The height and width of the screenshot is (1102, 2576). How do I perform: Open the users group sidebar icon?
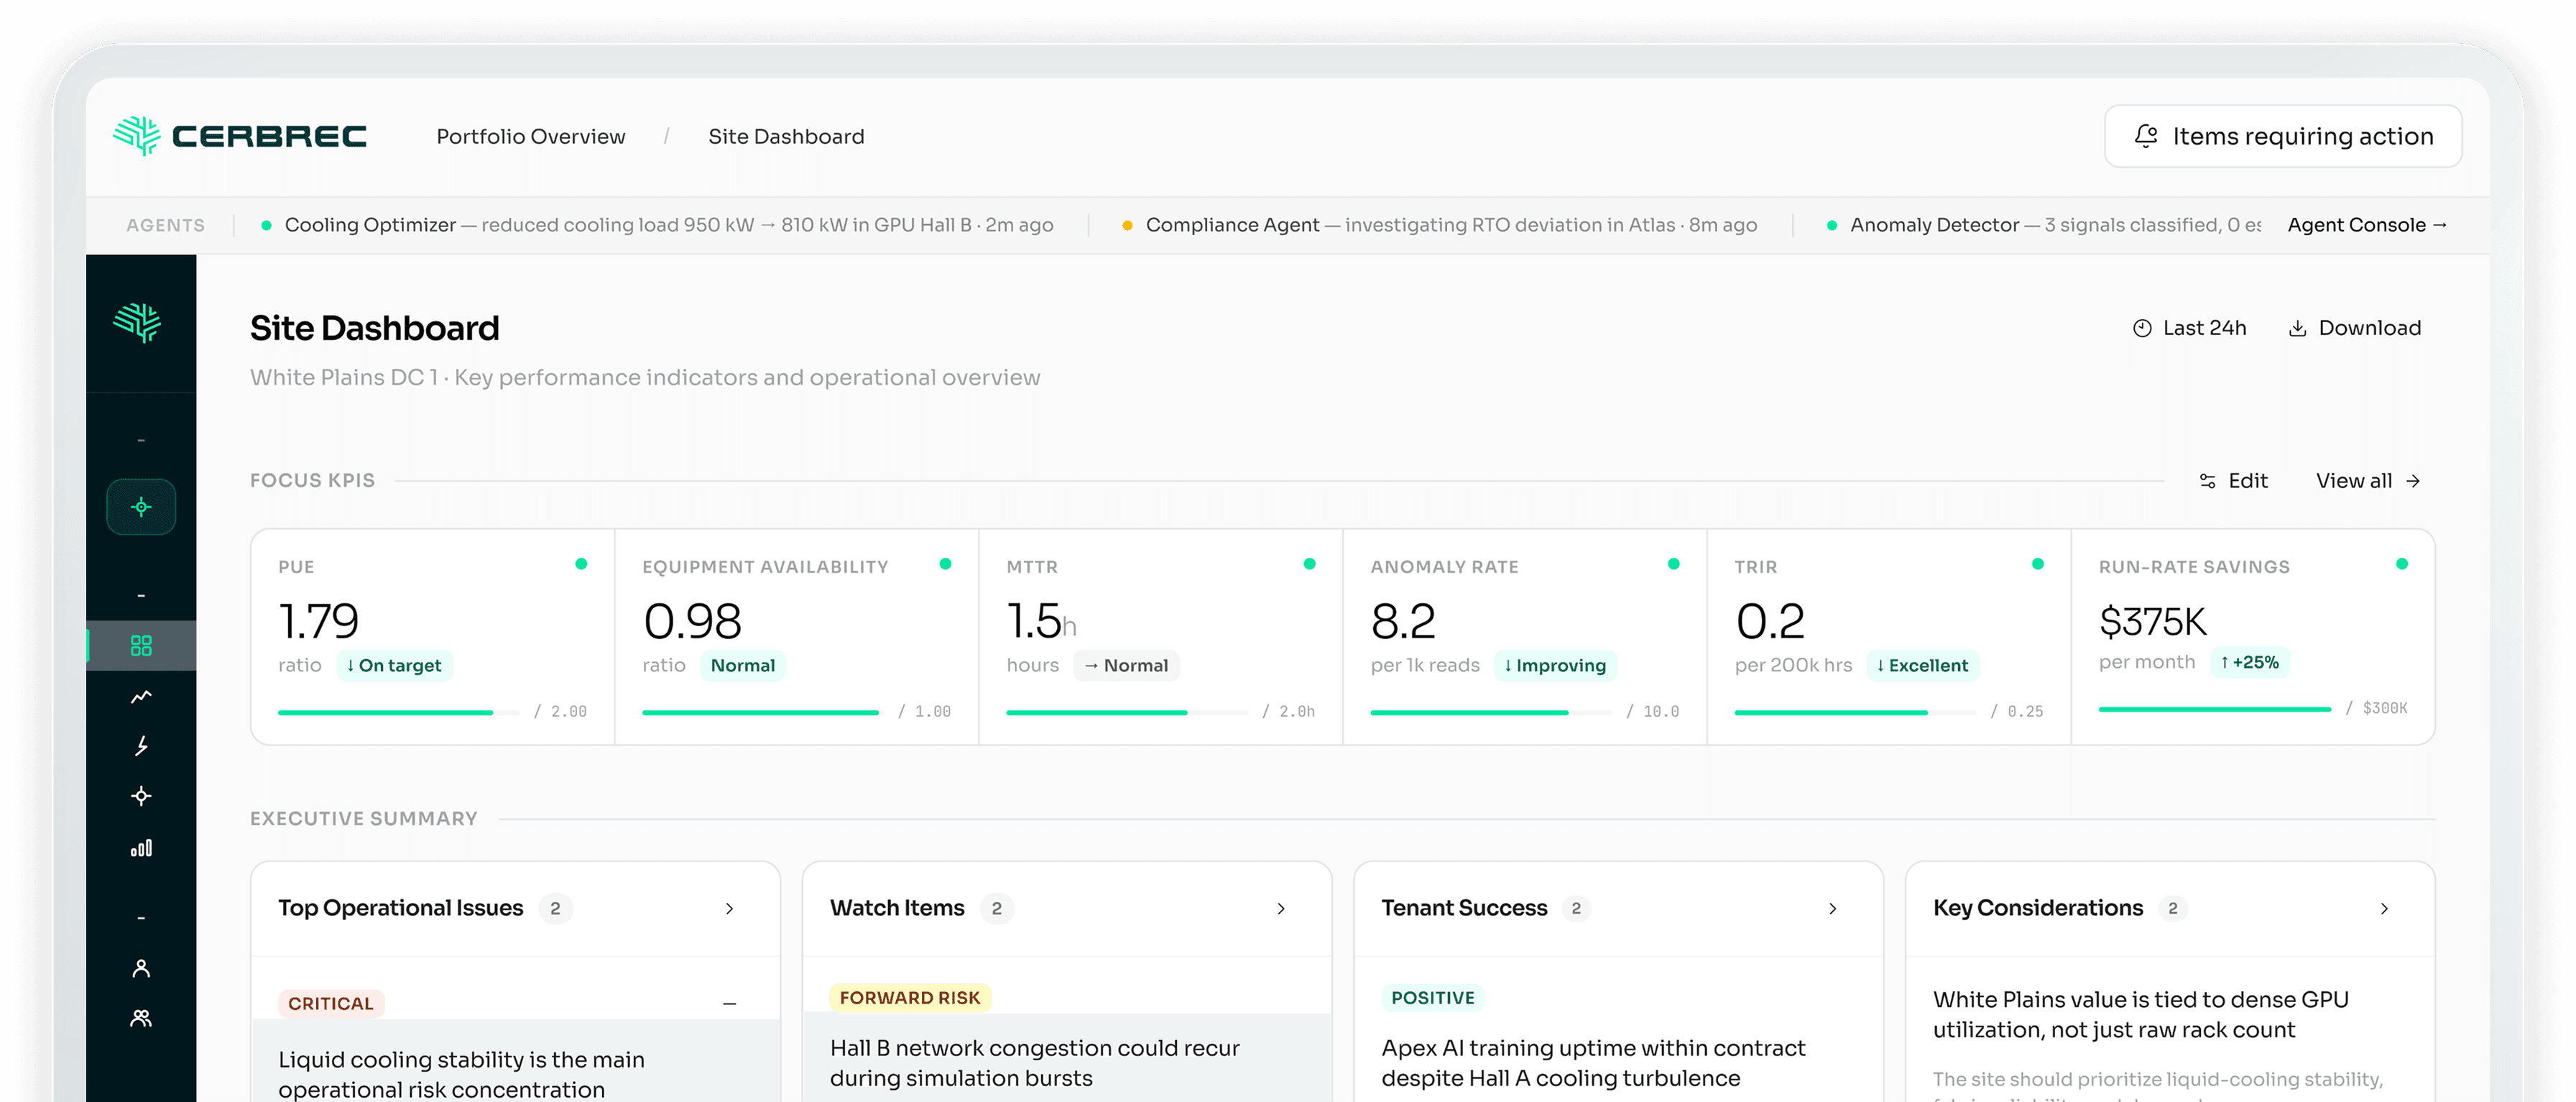[141, 1018]
